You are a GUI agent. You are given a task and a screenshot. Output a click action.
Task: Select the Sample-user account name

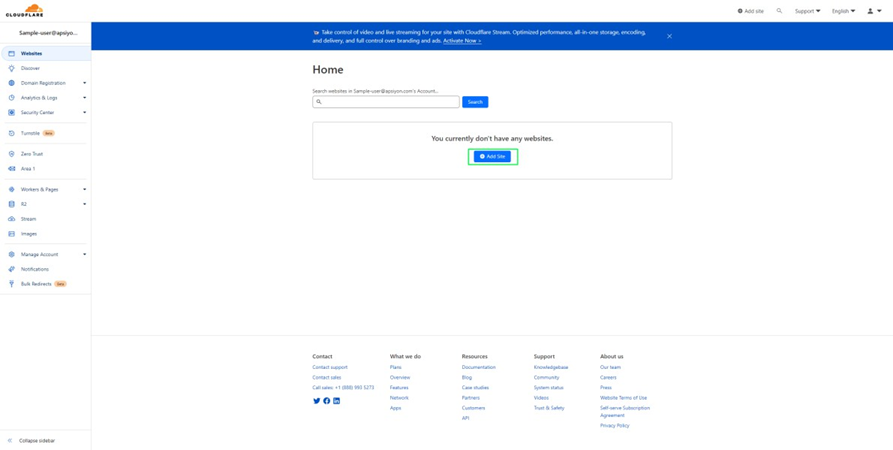[48, 33]
